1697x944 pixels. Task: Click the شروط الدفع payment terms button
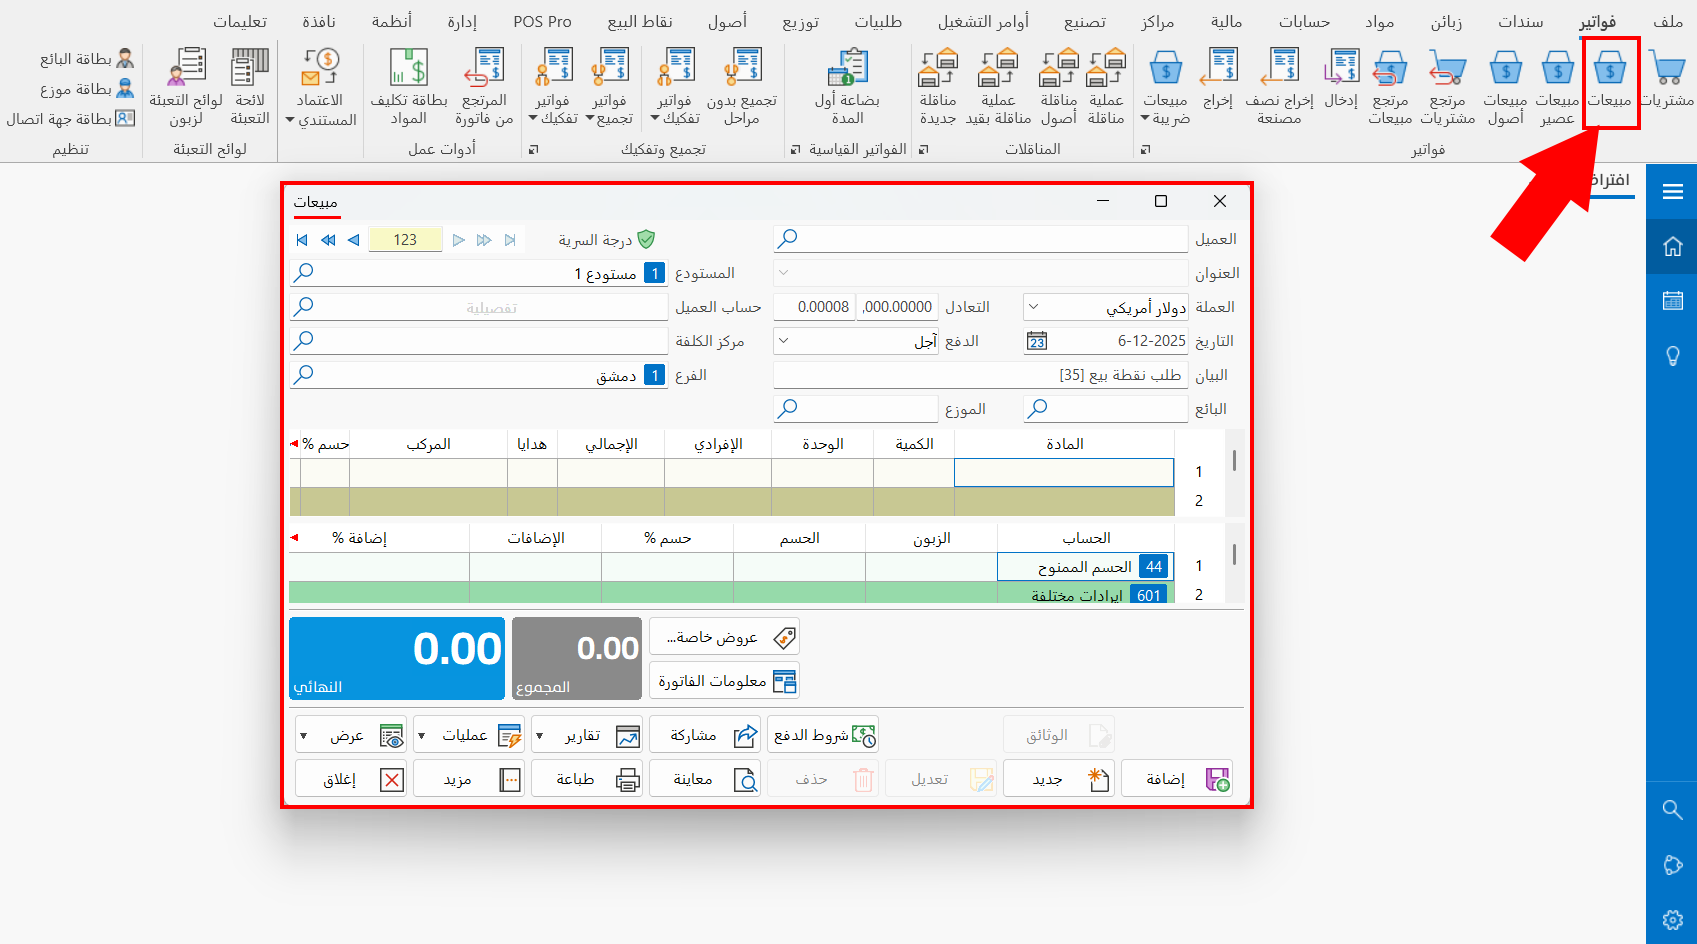pos(823,735)
